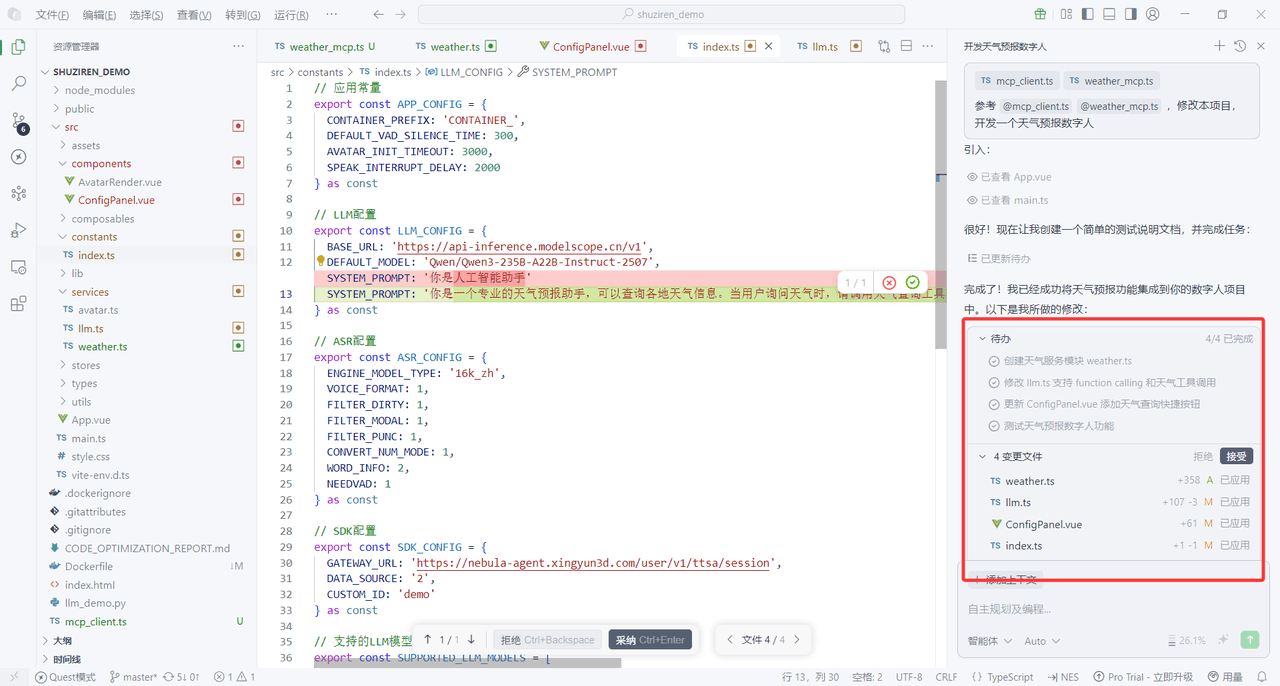Click 拒绝 Ctrl+Backspace button
This screenshot has width=1280, height=686.
pos(548,640)
